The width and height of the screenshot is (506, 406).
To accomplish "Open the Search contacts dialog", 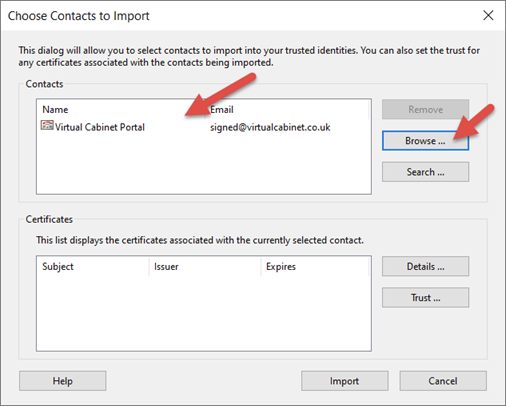I will pos(425,172).
